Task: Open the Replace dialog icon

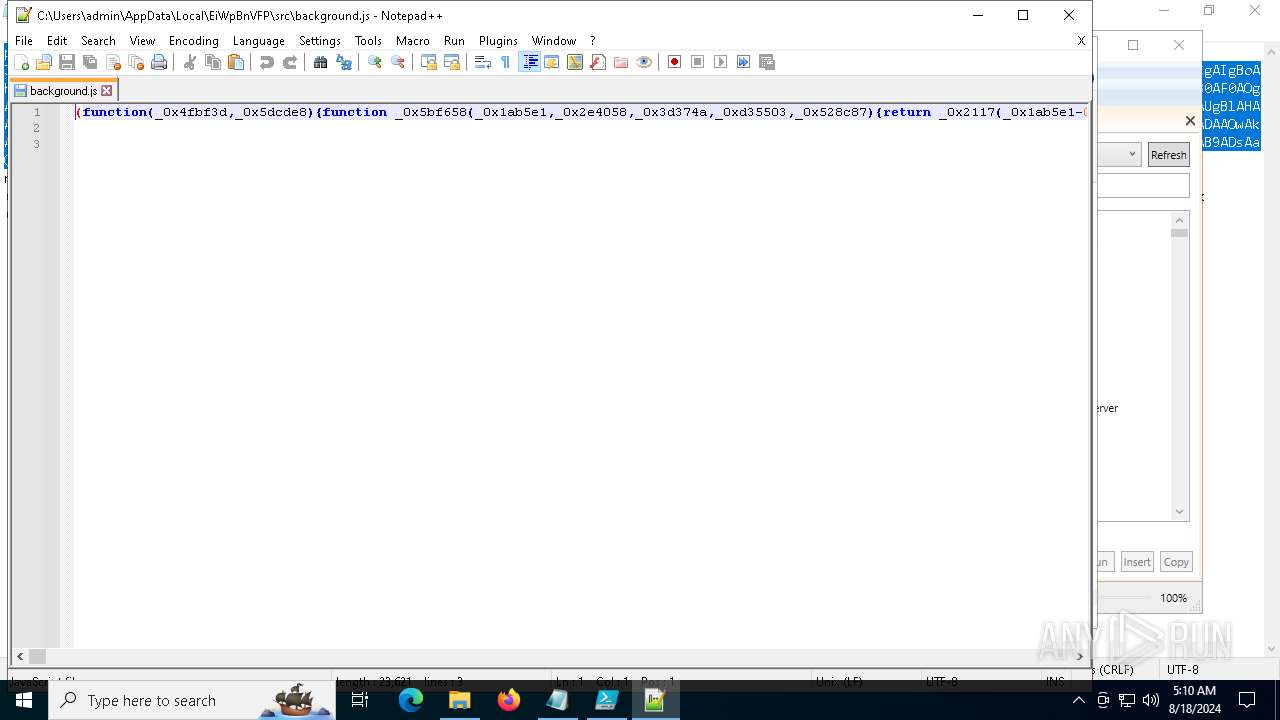Action: pyautogui.click(x=344, y=62)
